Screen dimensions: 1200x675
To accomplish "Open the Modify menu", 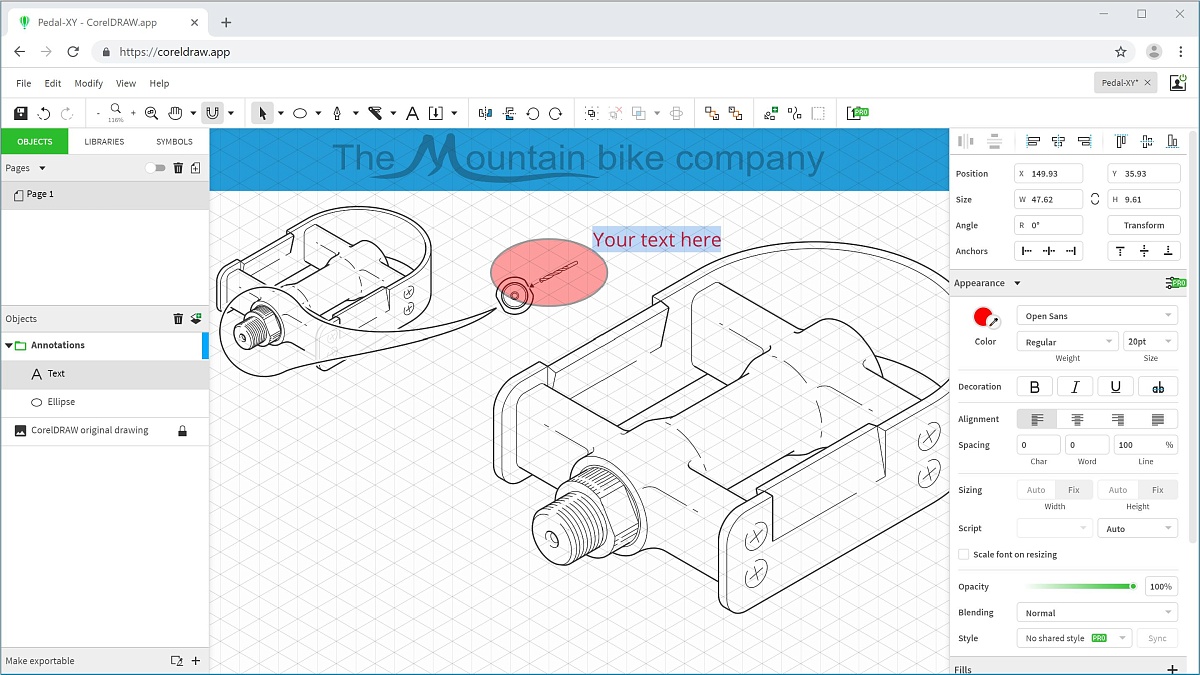I will [89, 84].
